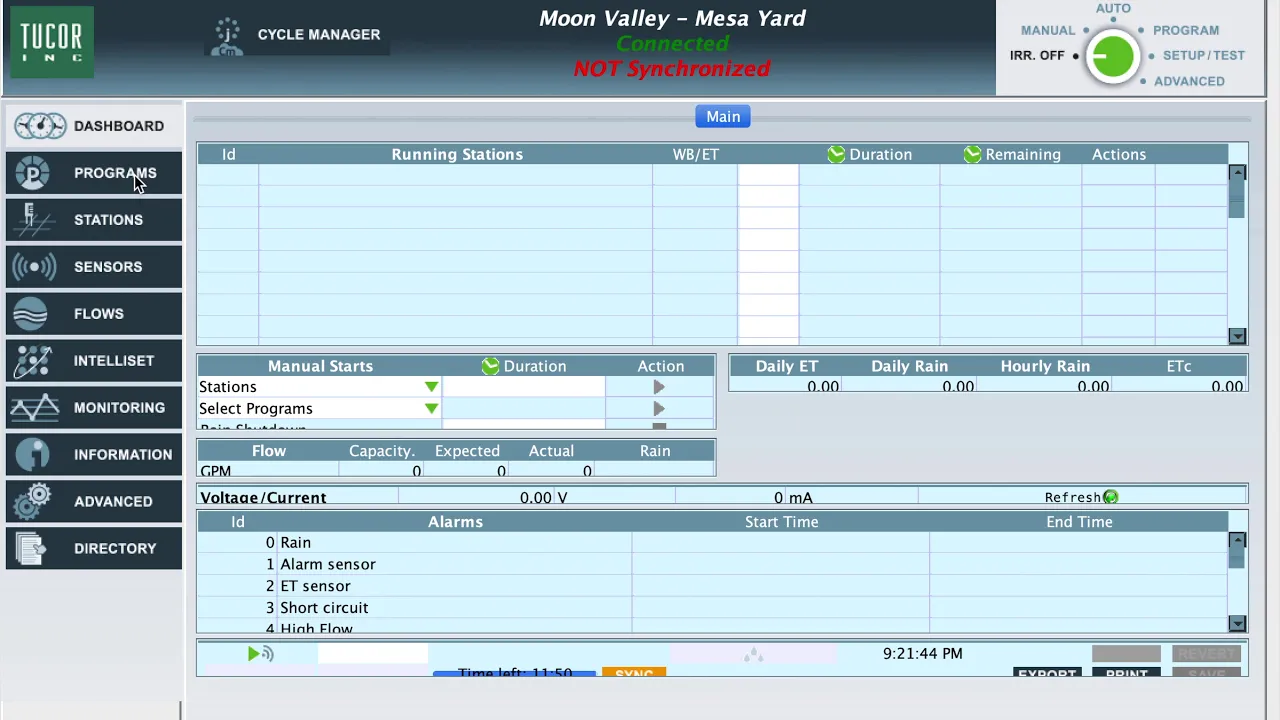Click the Information 'i' icon
1280x720 pixels.
33,455
